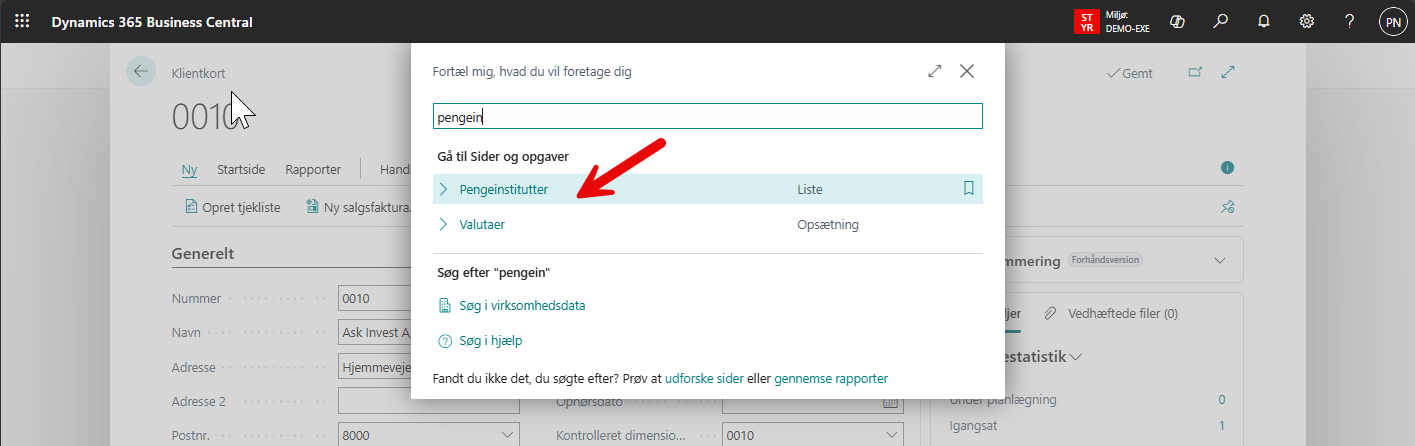Screen dimensions: 1415x446
Task: Expand the search dialog to full size
Action: pos(934,71)
